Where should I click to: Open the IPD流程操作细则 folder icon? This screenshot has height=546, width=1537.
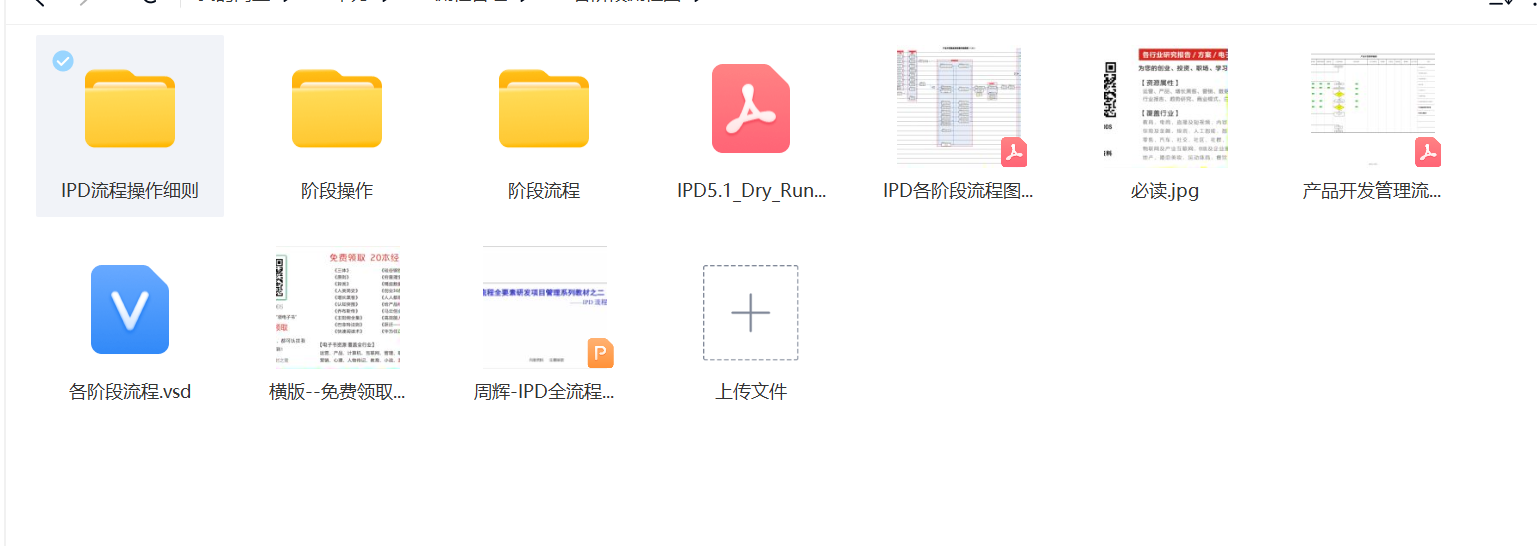click(130, 108)
